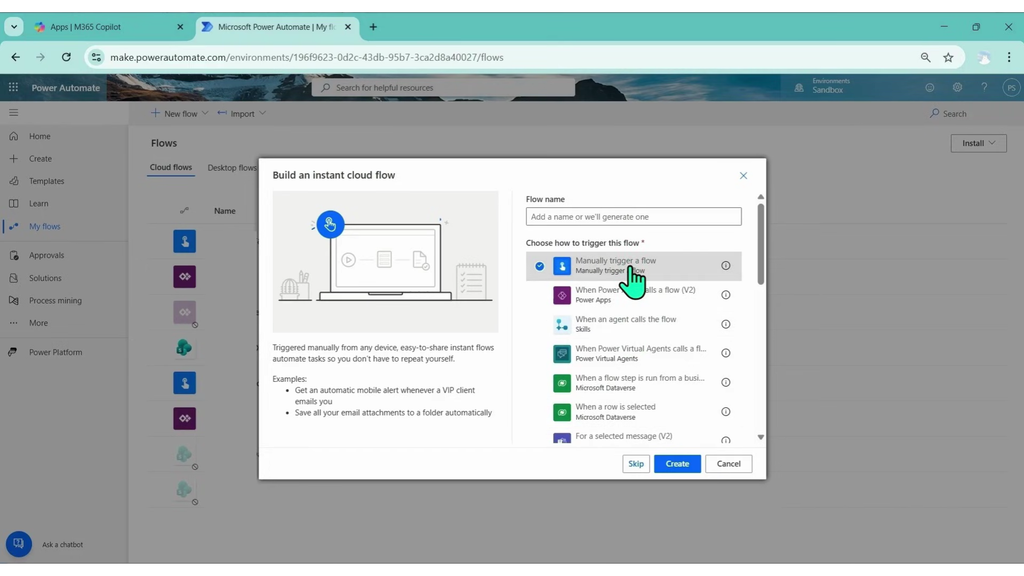Reload the page in browser
This screenshot has width=1024, height=576.
tap(66, 57)
